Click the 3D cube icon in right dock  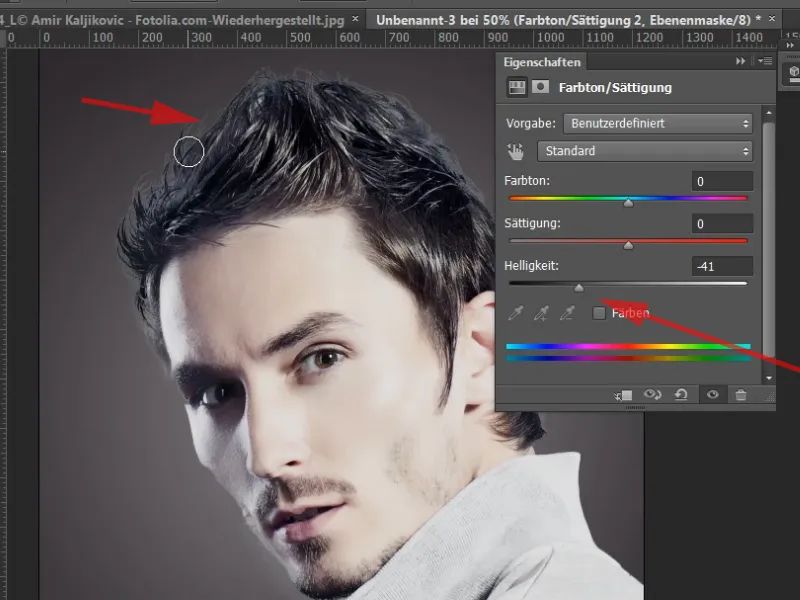(793, 72)
